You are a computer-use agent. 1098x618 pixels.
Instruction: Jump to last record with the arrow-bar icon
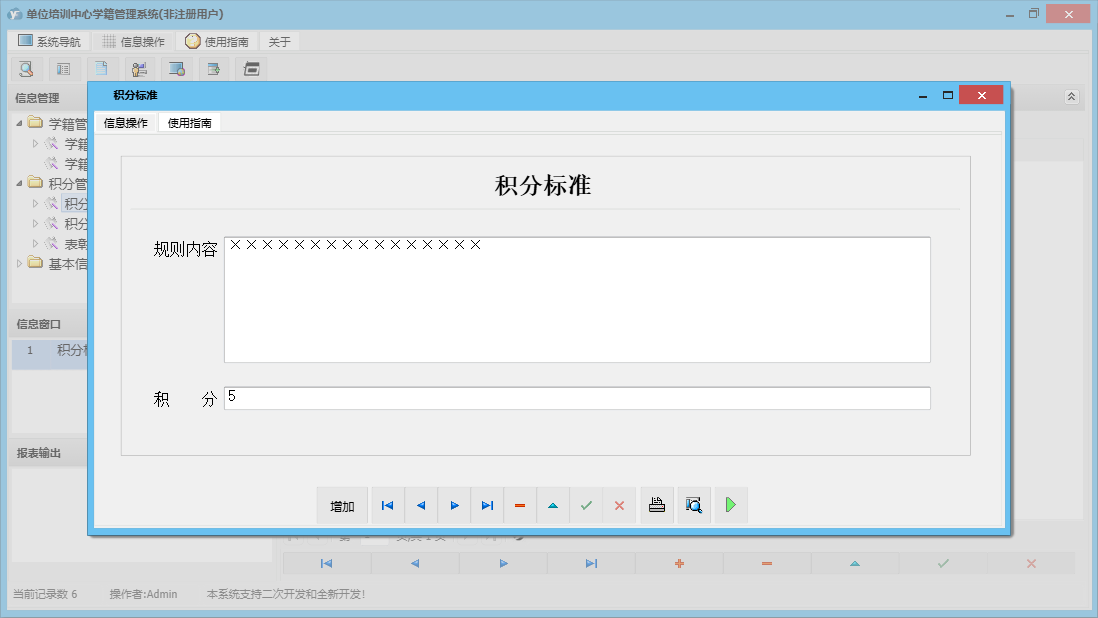point(487,505)
